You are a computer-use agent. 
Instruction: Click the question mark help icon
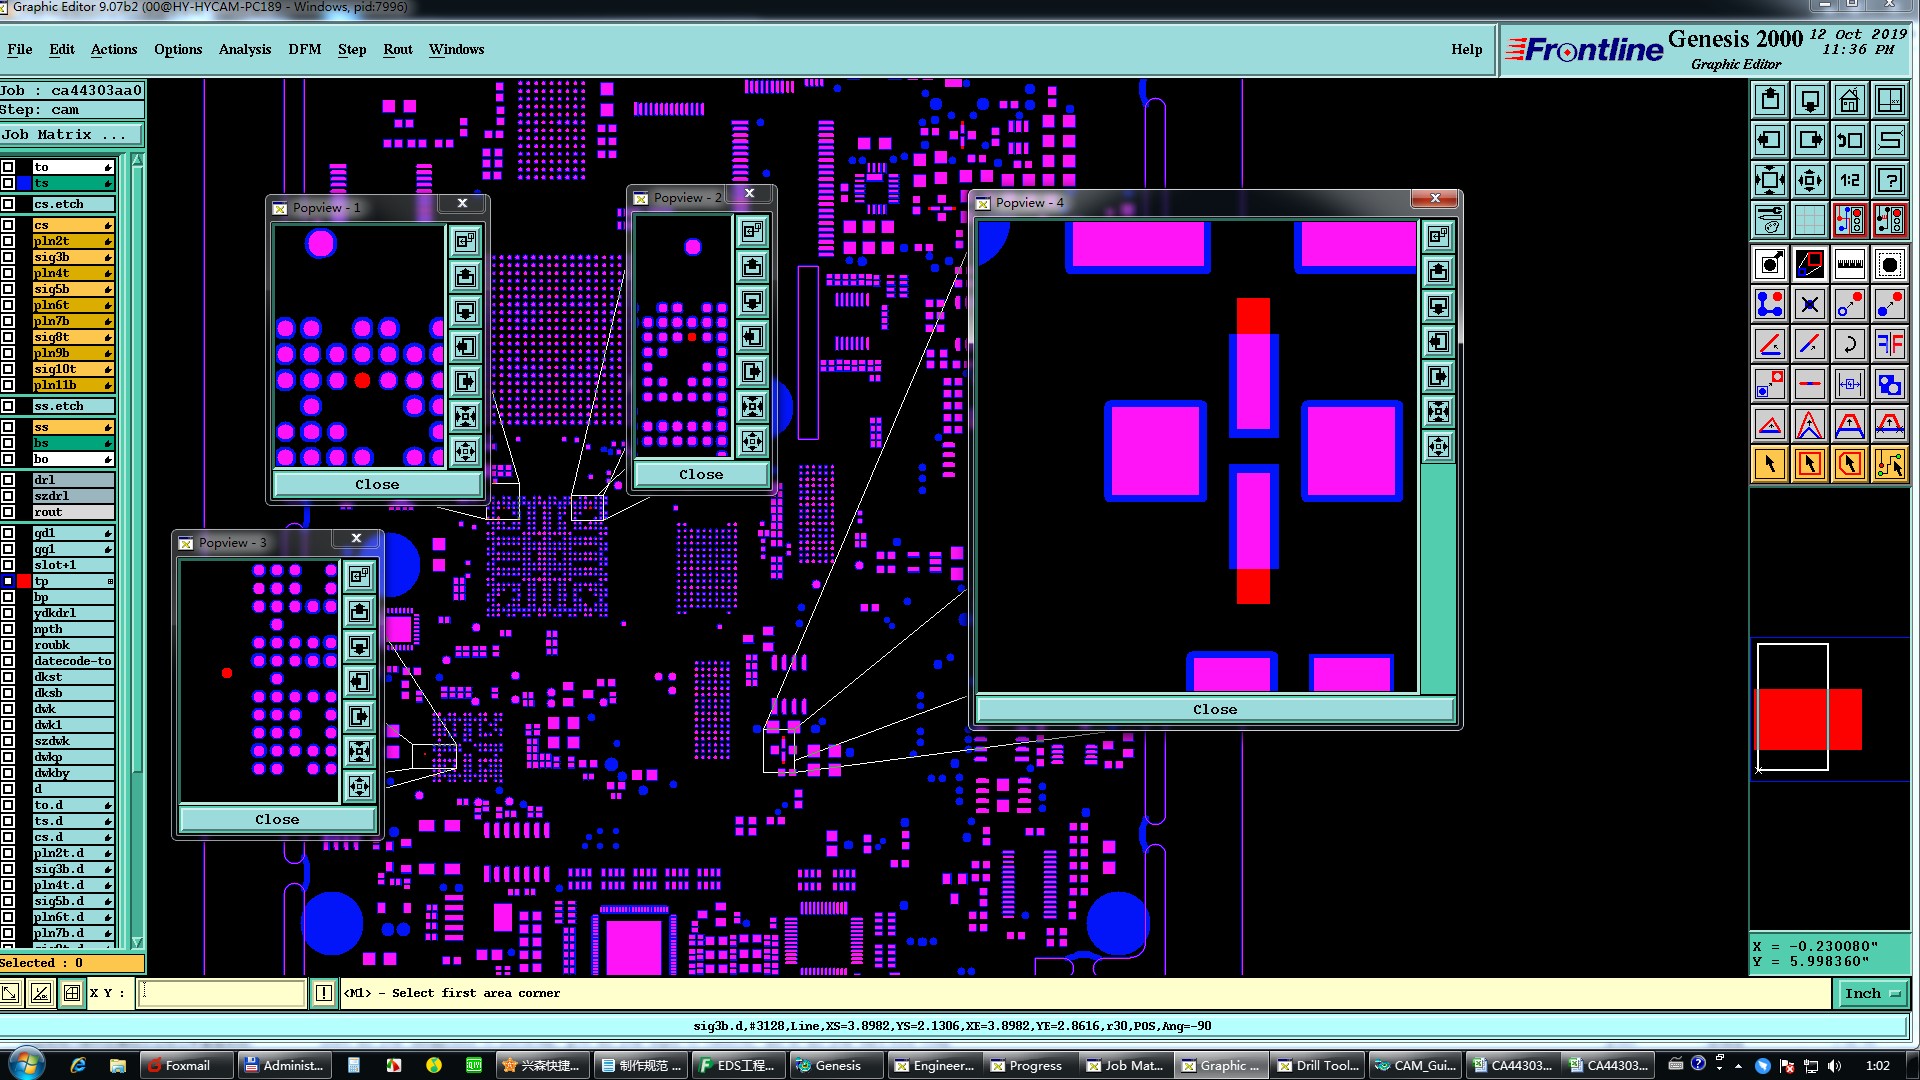[x=1889, y=180]
